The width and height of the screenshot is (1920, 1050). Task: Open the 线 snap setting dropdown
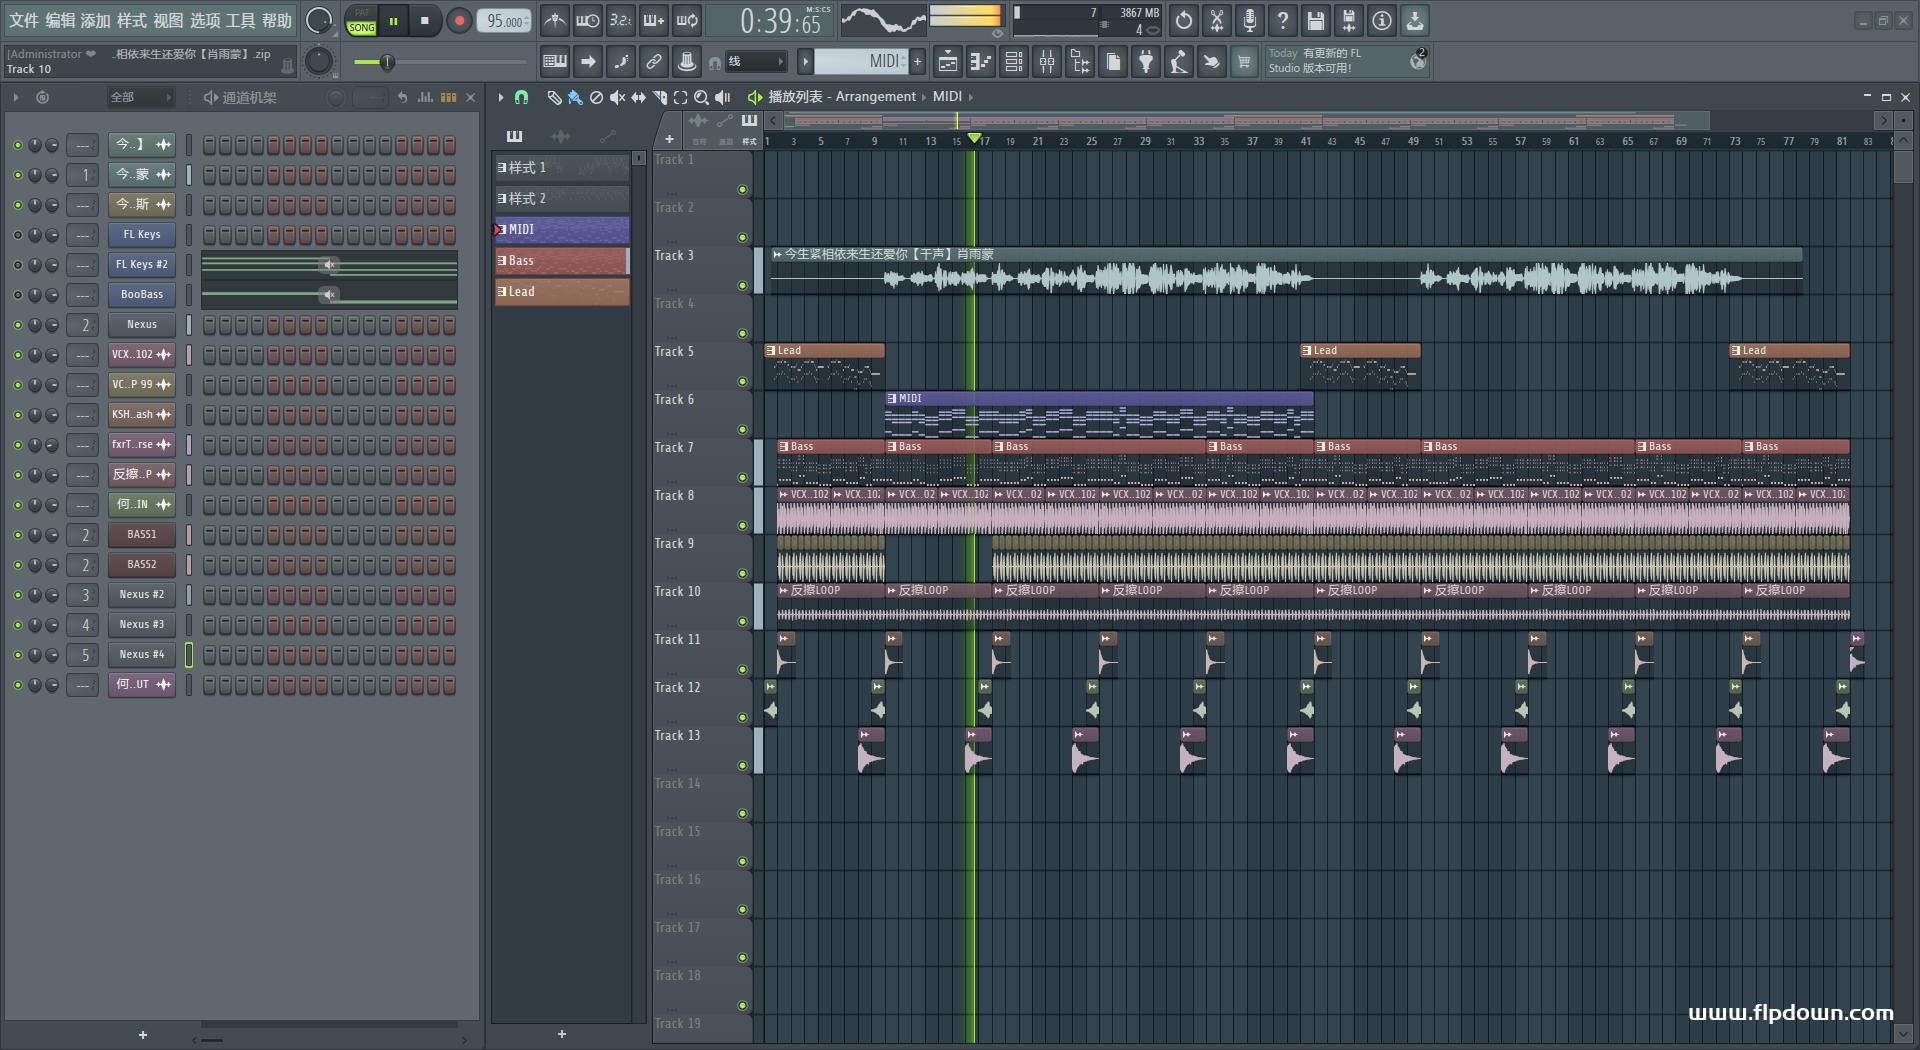(x=755, y=62)
